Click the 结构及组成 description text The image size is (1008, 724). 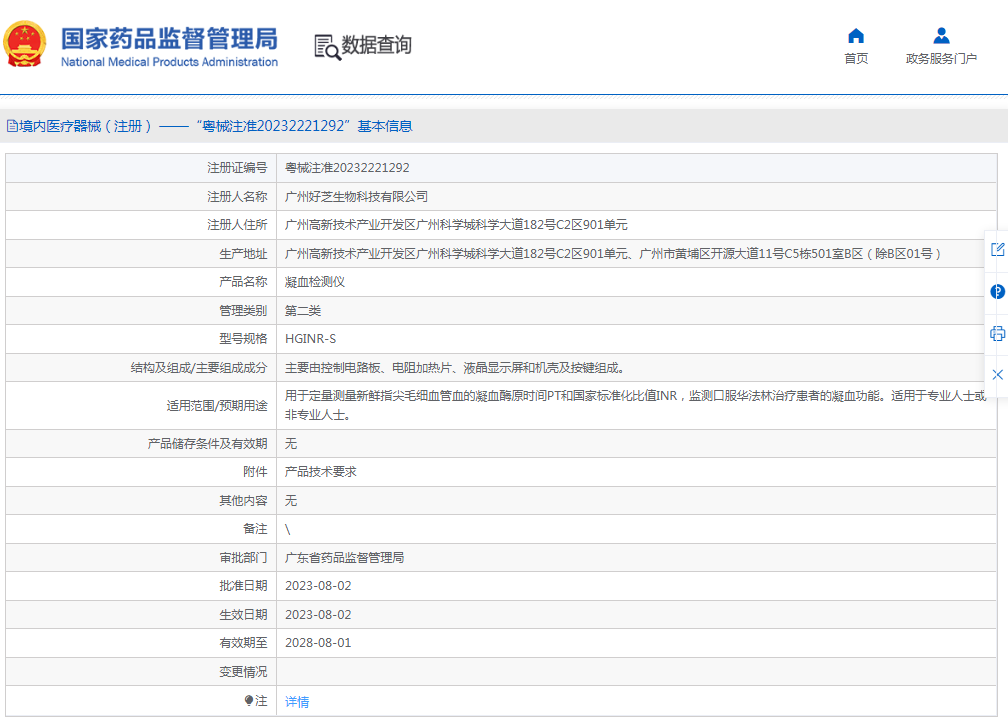click(454, 368)
